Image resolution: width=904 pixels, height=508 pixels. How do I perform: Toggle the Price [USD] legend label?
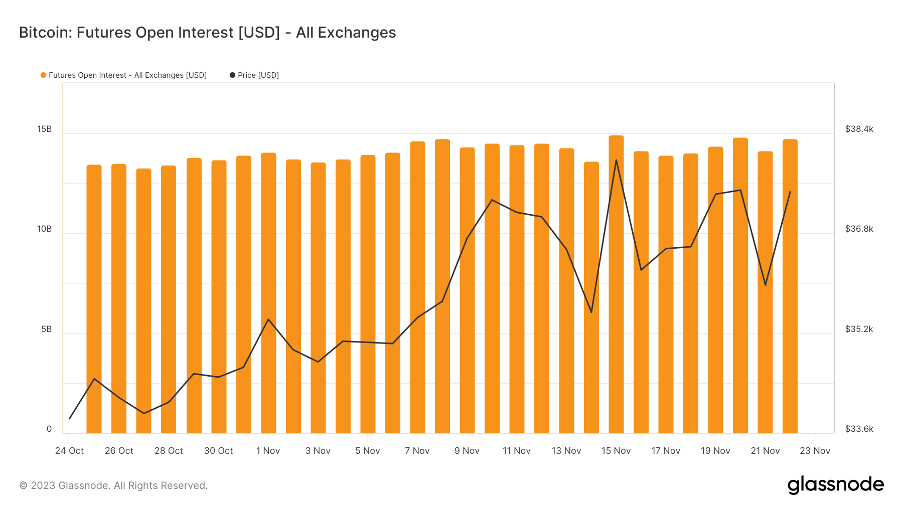[x=258, y=75]
